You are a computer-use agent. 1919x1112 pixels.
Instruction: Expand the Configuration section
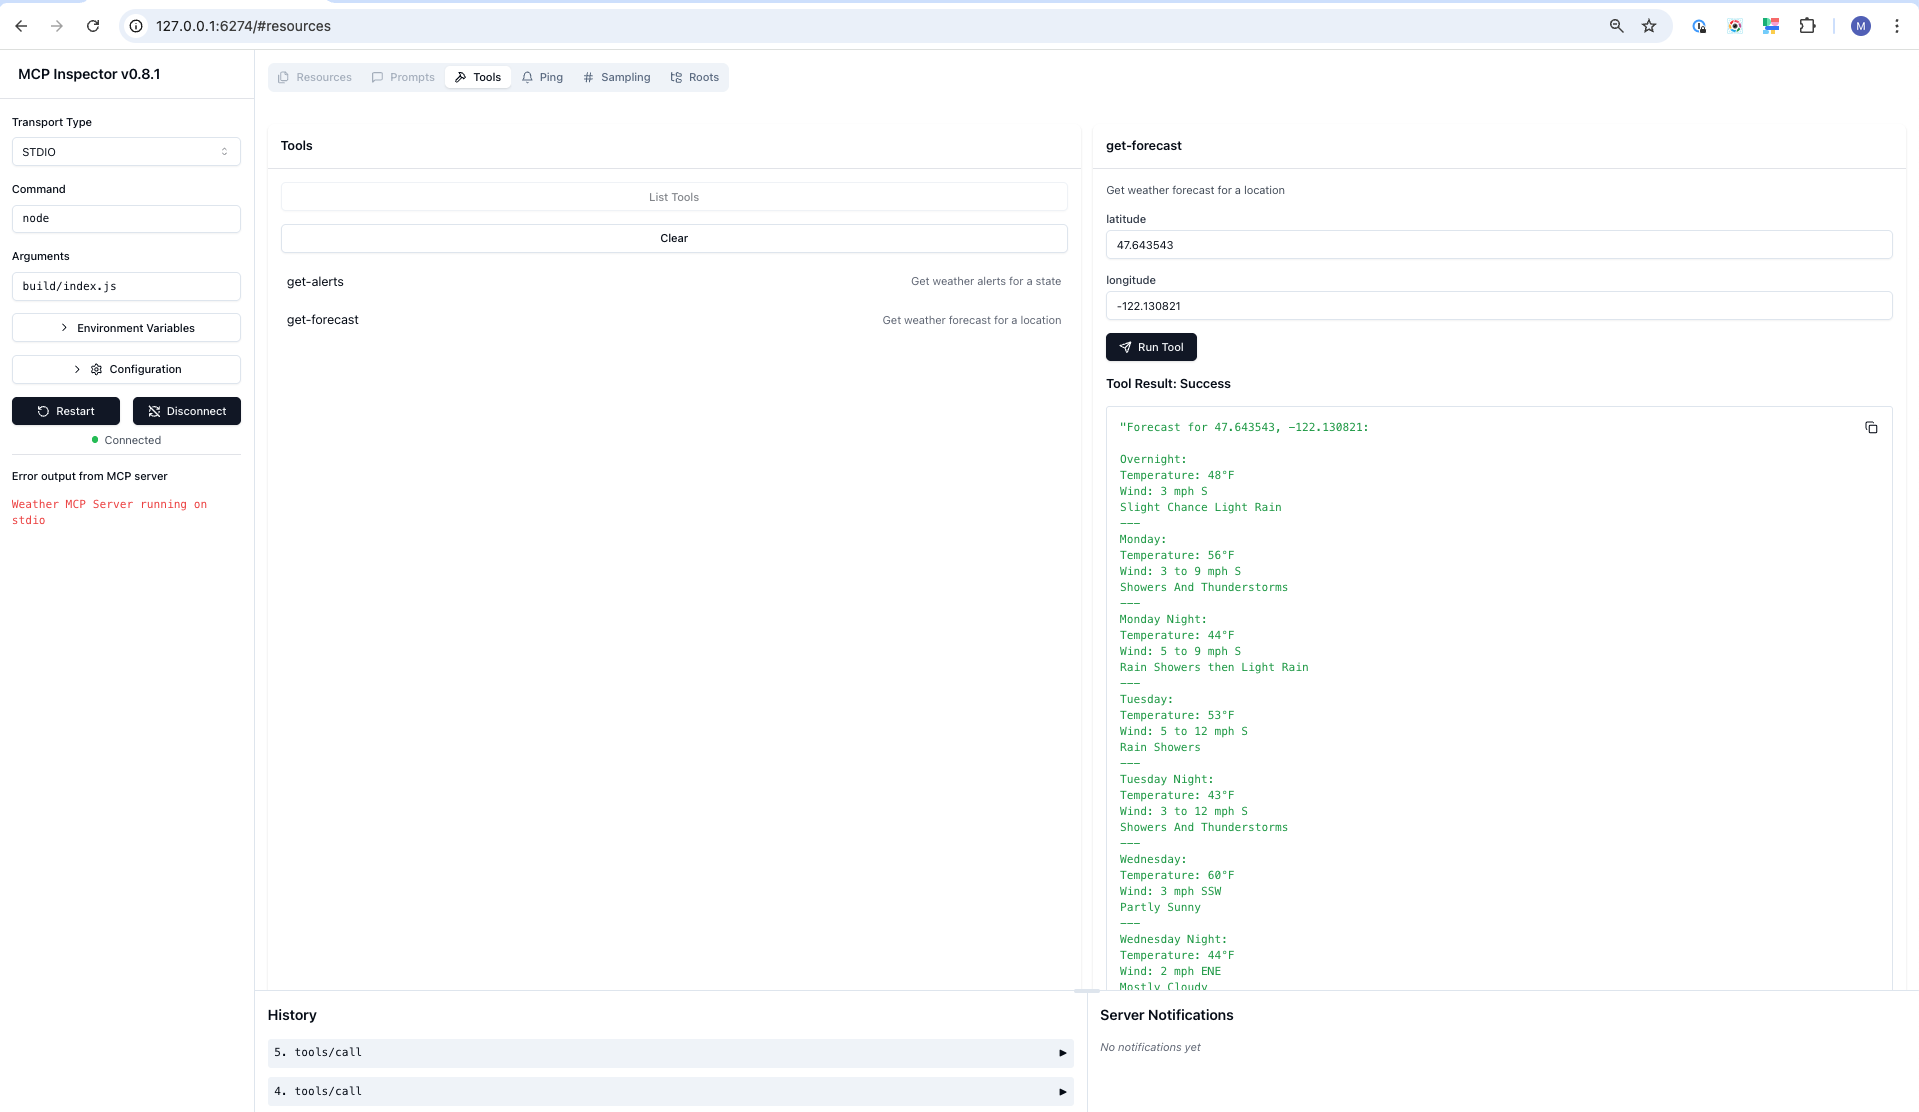[x=126, y=369]
